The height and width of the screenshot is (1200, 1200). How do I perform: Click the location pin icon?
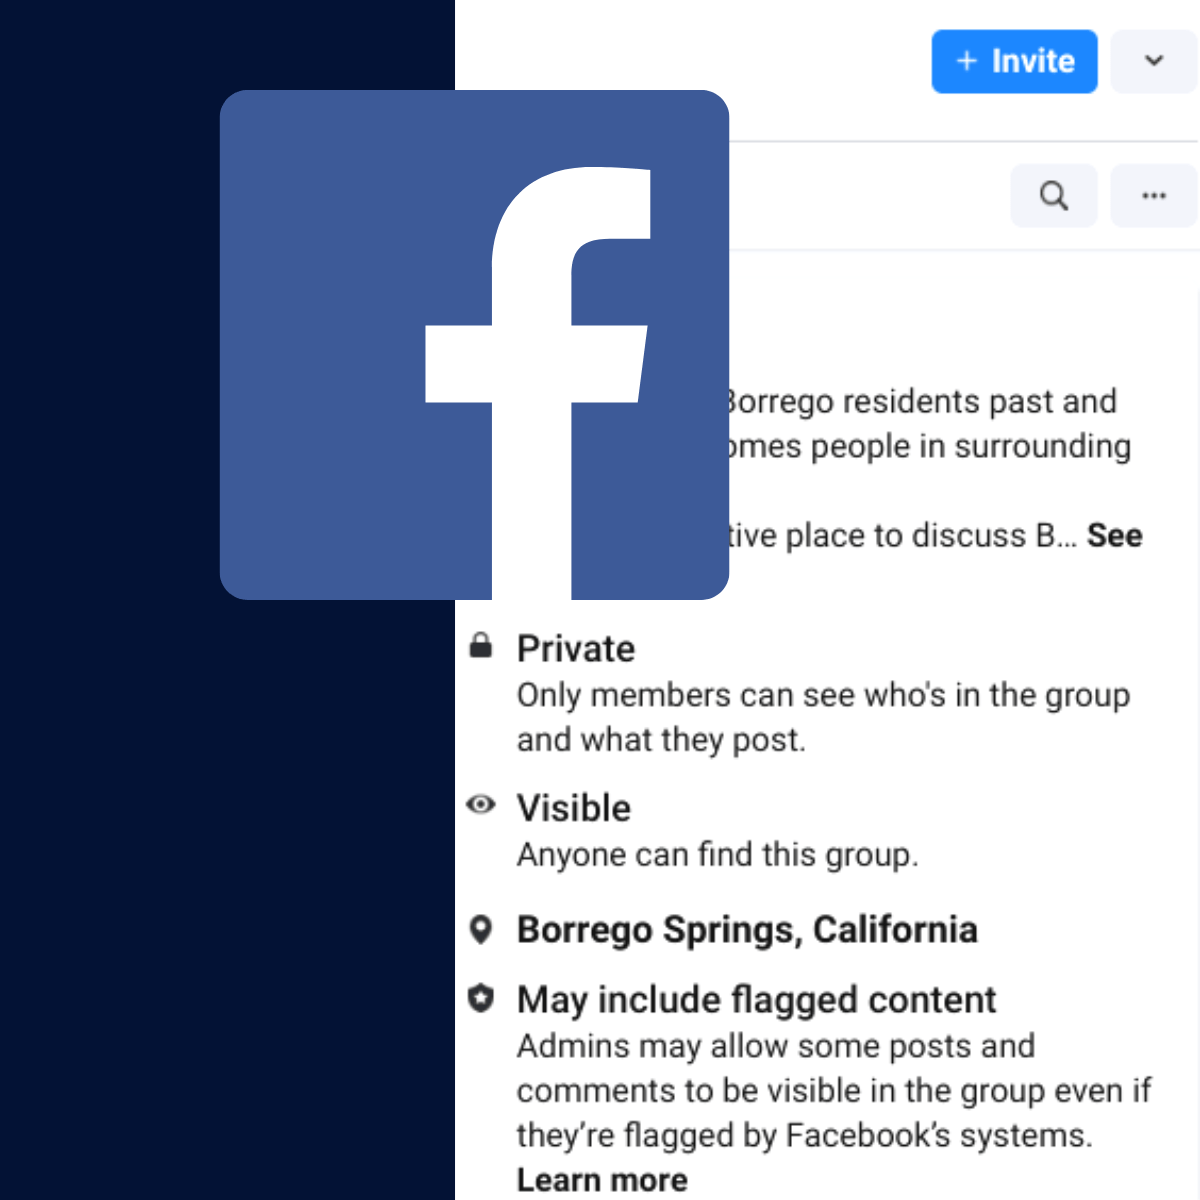(x=481, y=930)
